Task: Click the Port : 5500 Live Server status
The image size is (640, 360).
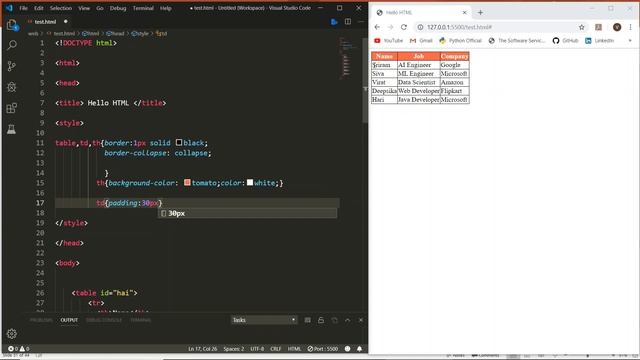Action: tap(323, 349)
